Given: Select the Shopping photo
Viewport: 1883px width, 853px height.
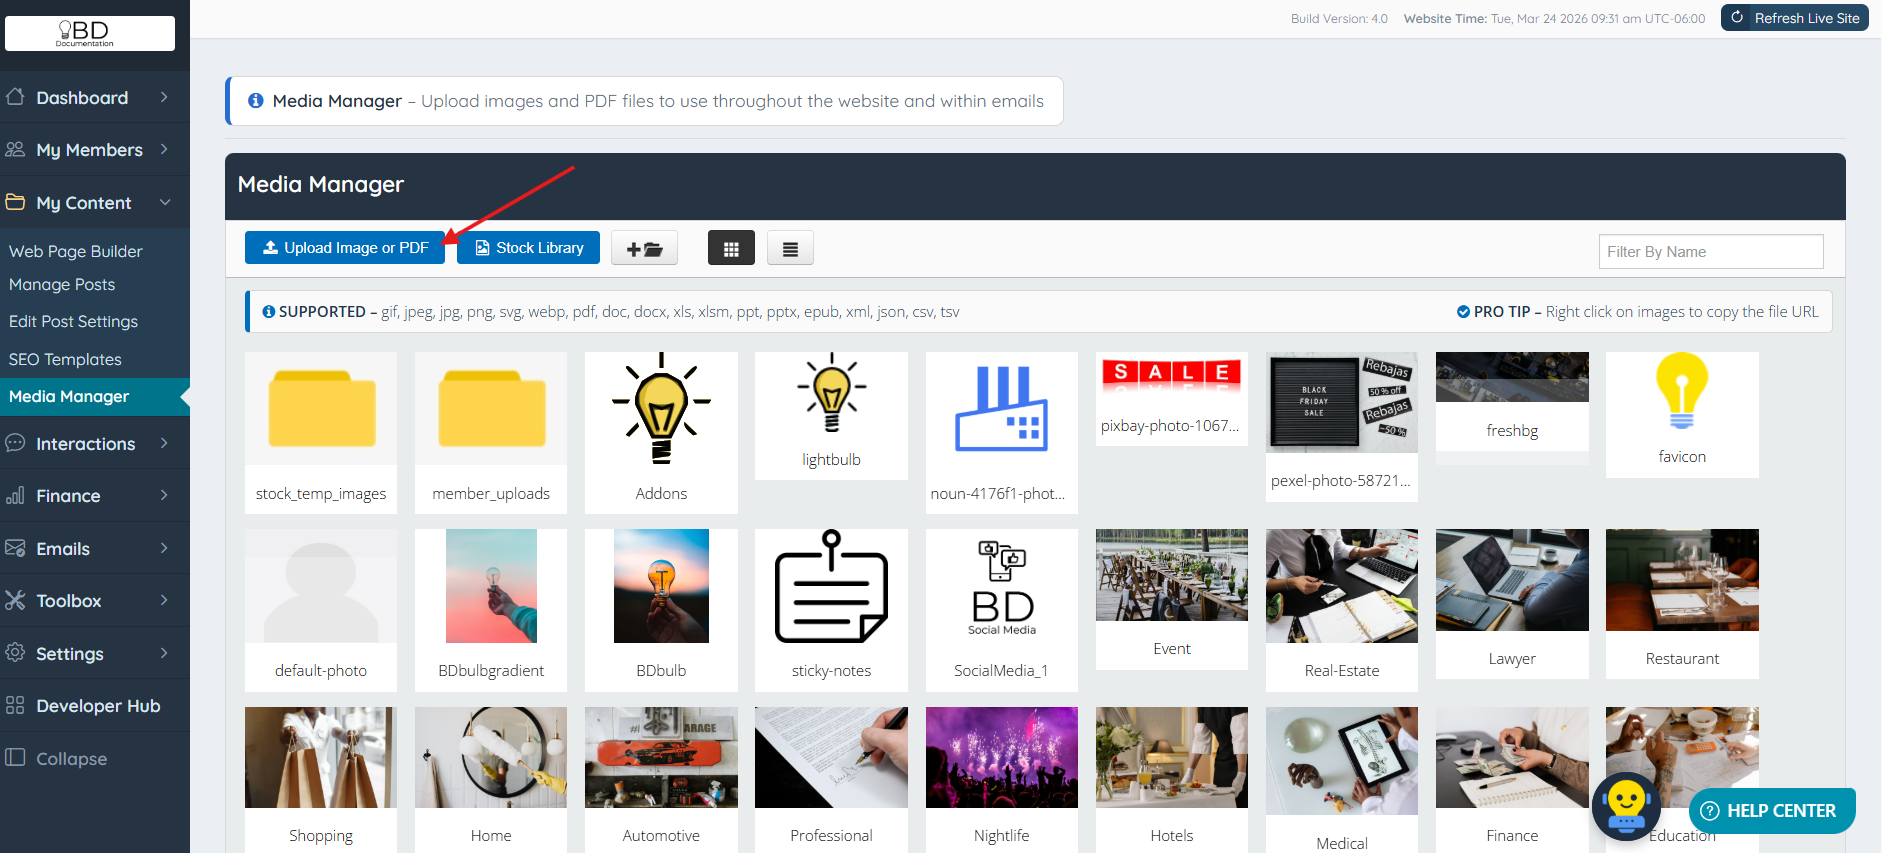Looking at the screenshot, I should pos(321,780).
